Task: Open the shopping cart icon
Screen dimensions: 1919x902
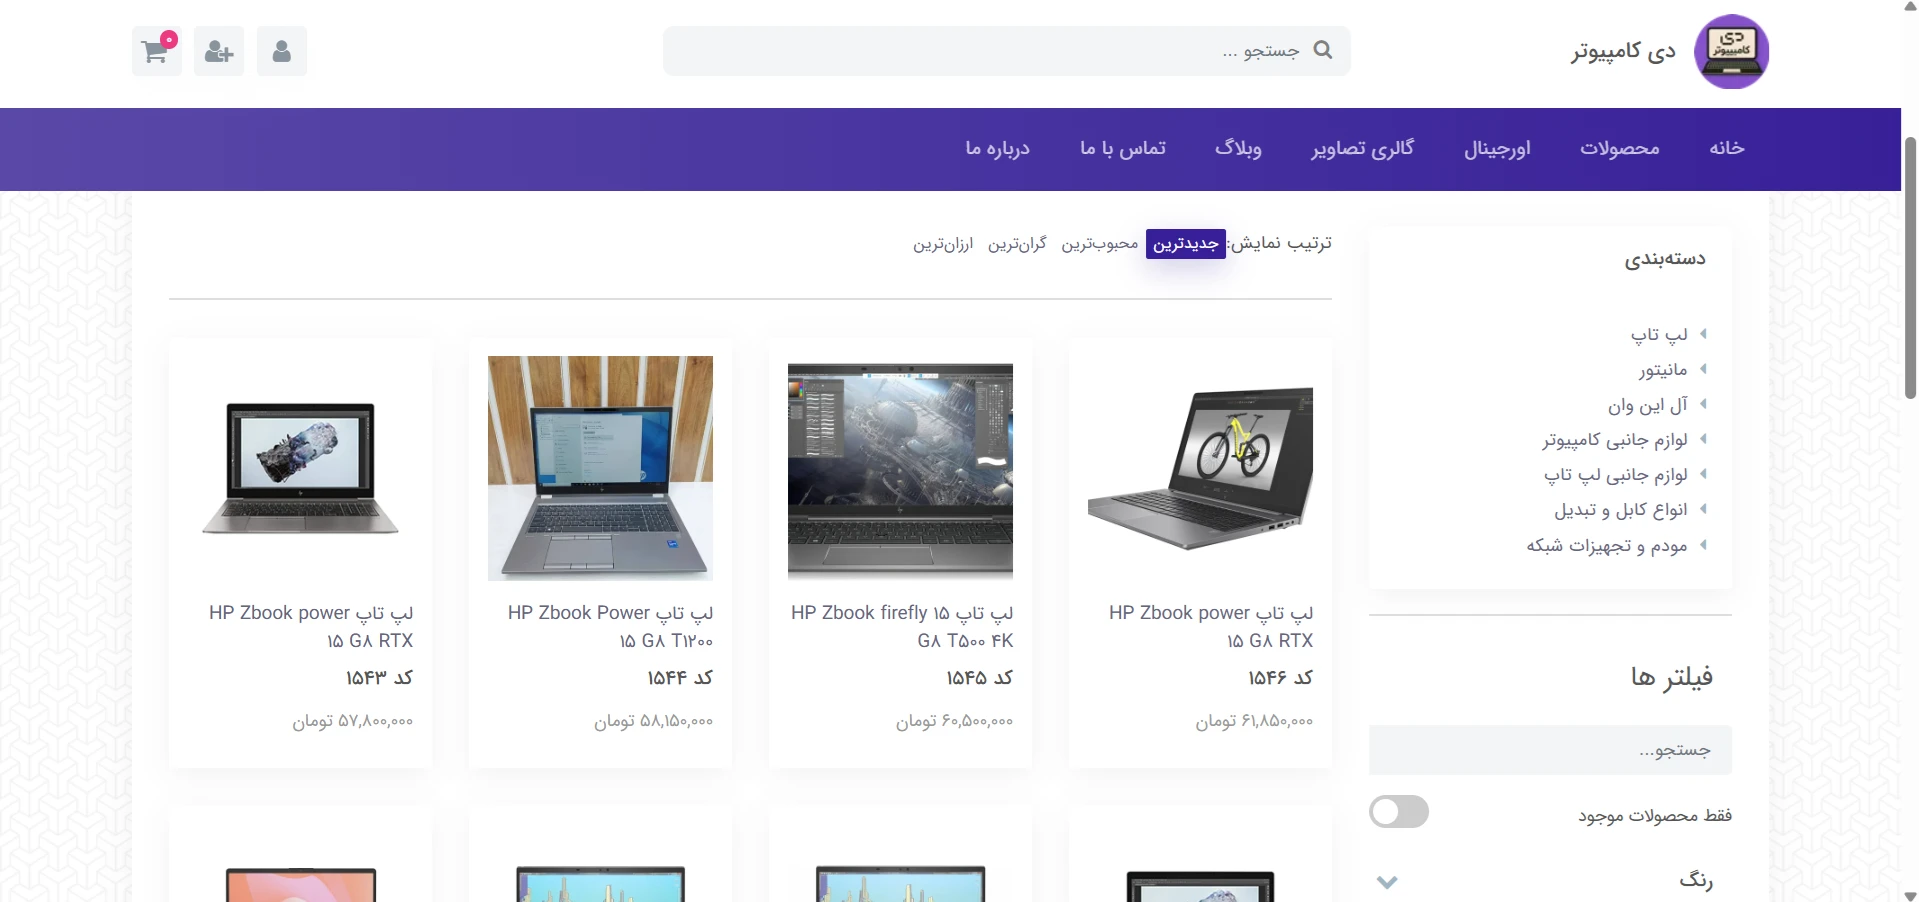Action: pyautogui.click(x=157, y=51)
